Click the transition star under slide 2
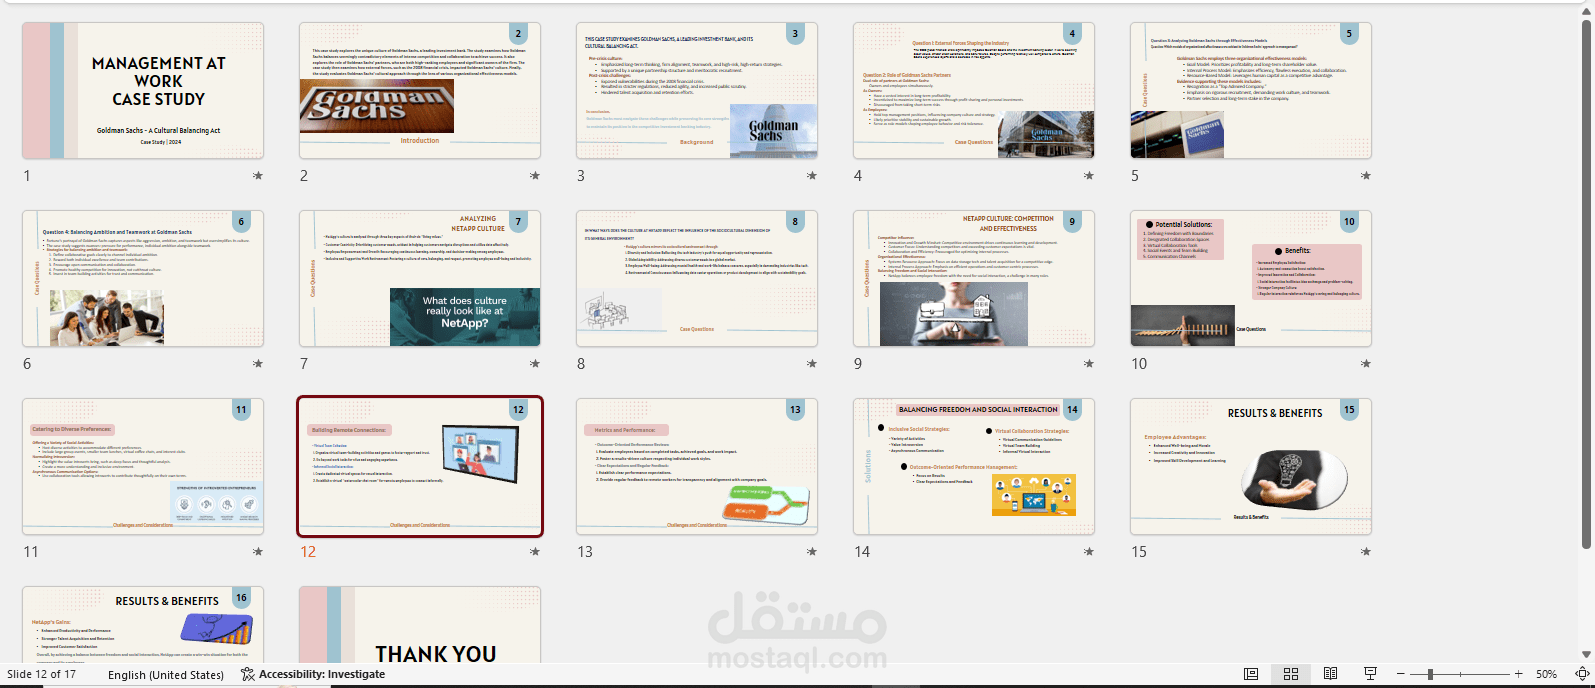Image resolution: width=1595 pixels, height=688 pixels. coord(535,175)
